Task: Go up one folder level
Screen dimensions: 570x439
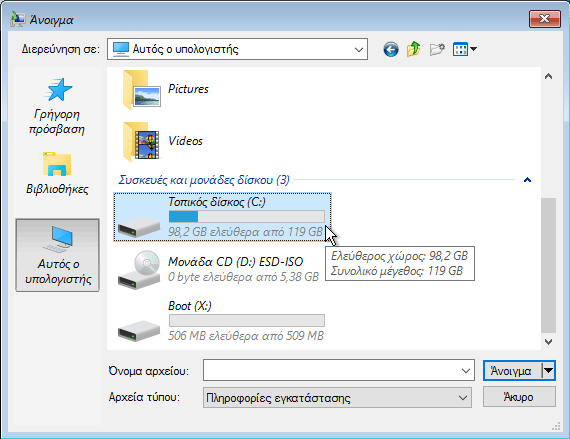Action: click(x=414, y=49)
